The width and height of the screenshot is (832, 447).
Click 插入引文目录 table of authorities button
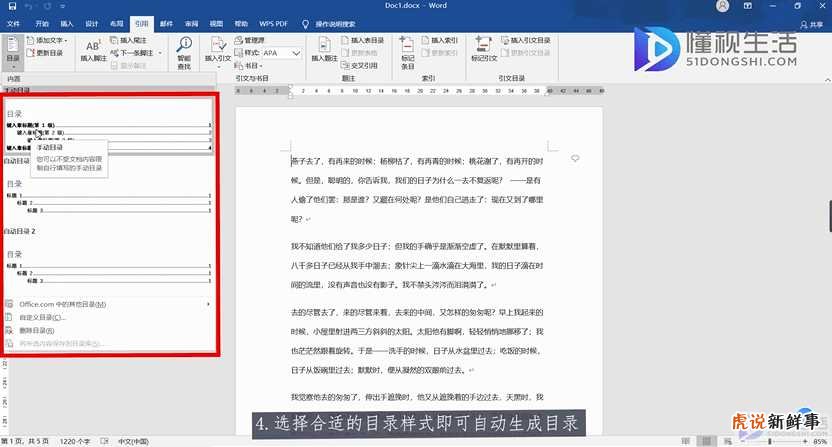(x=526, y=40)
